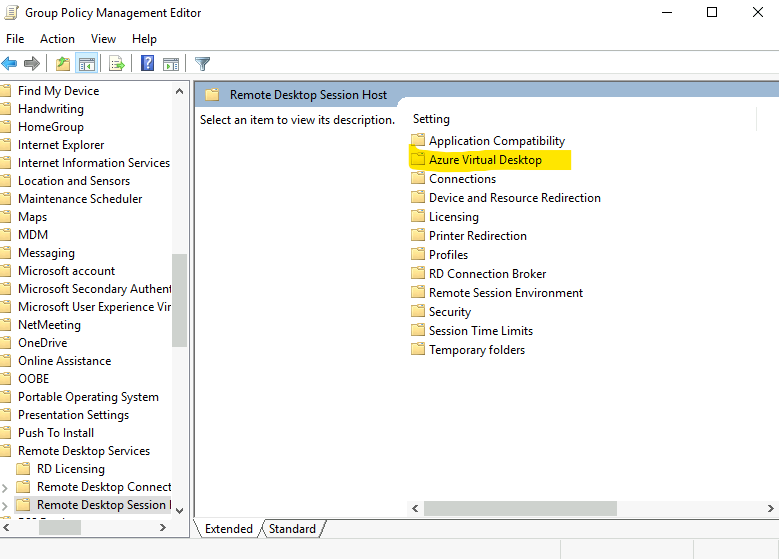Image resolution: width=779 pixels, height=559 pixels.
Task: Expand Remote Desktop Session Host tree node
Action: (6, 505)
